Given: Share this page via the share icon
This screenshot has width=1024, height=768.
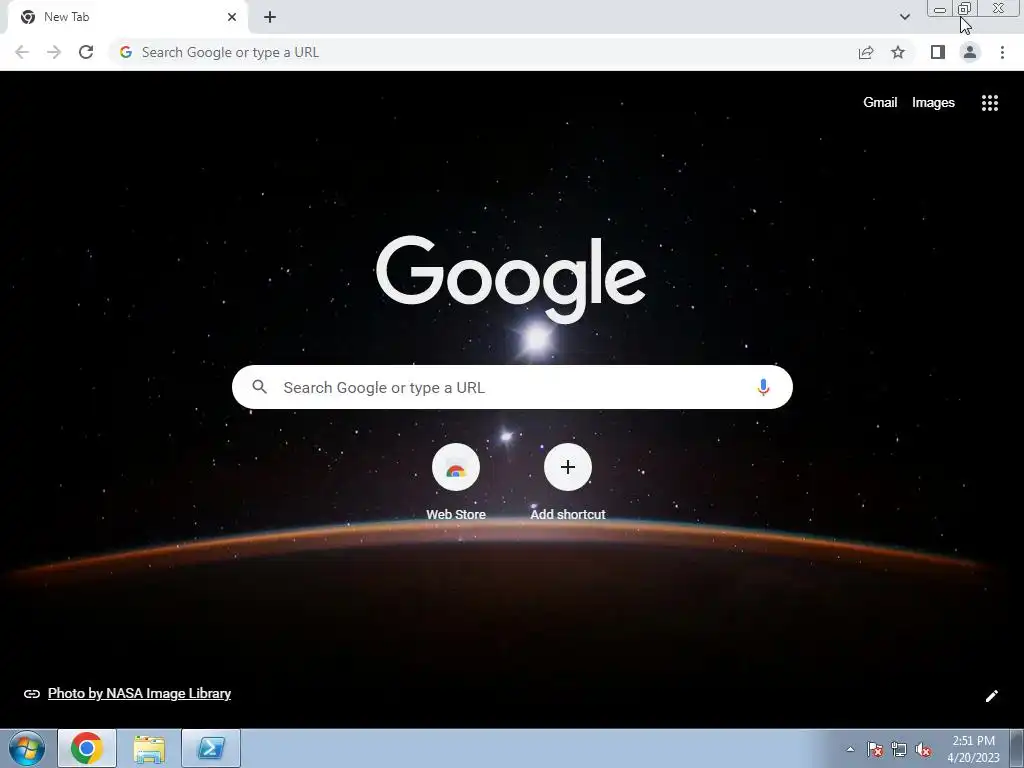Looking at the screenshot, I should [x=866, y=52].
